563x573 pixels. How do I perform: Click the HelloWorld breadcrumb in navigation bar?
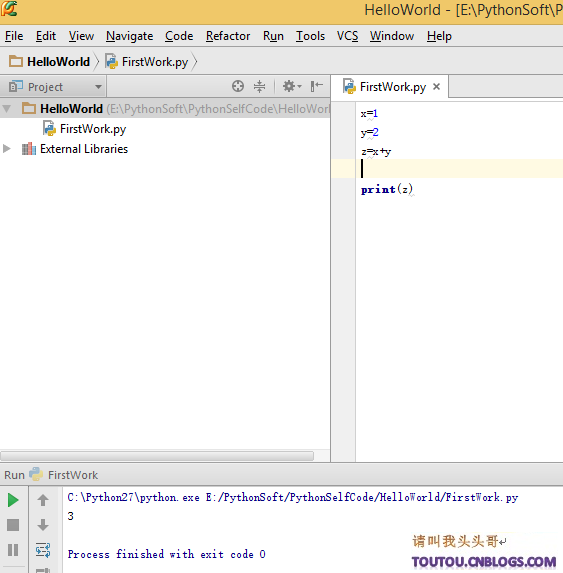click(x=49, y=62)
